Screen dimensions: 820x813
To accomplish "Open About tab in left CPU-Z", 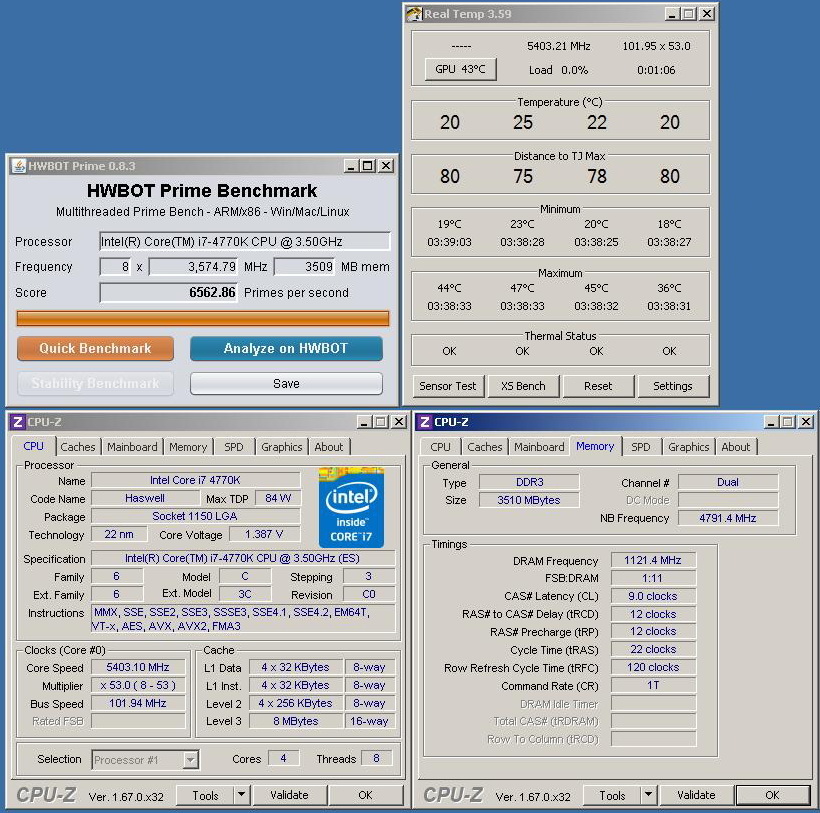I will [x=329, y=447].
